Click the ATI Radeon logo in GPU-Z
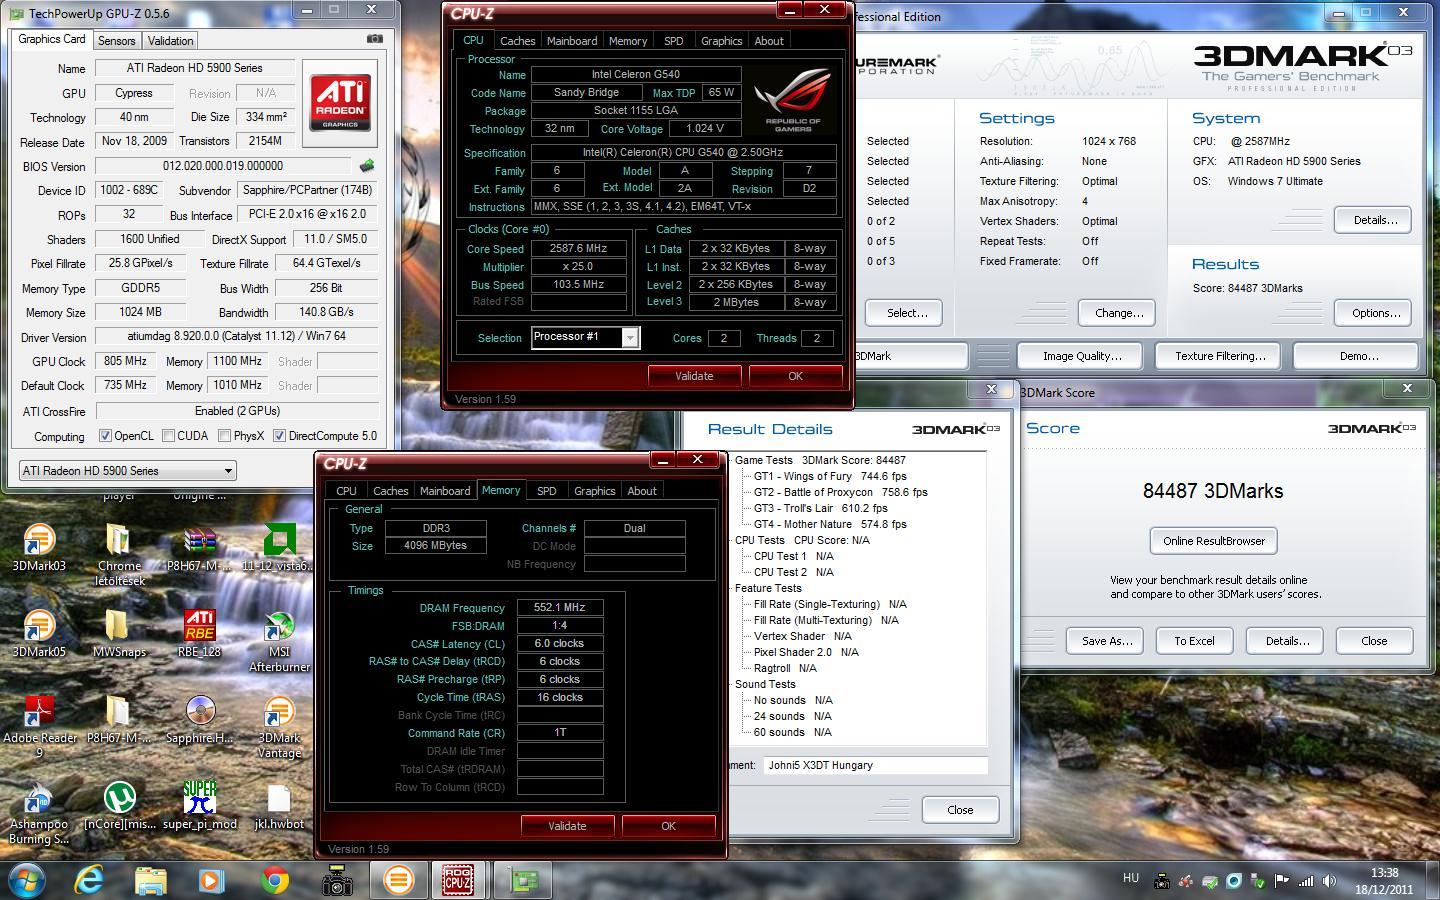Image resolution: width=1440 pixels, height=900 pixels. click(340, 102)
